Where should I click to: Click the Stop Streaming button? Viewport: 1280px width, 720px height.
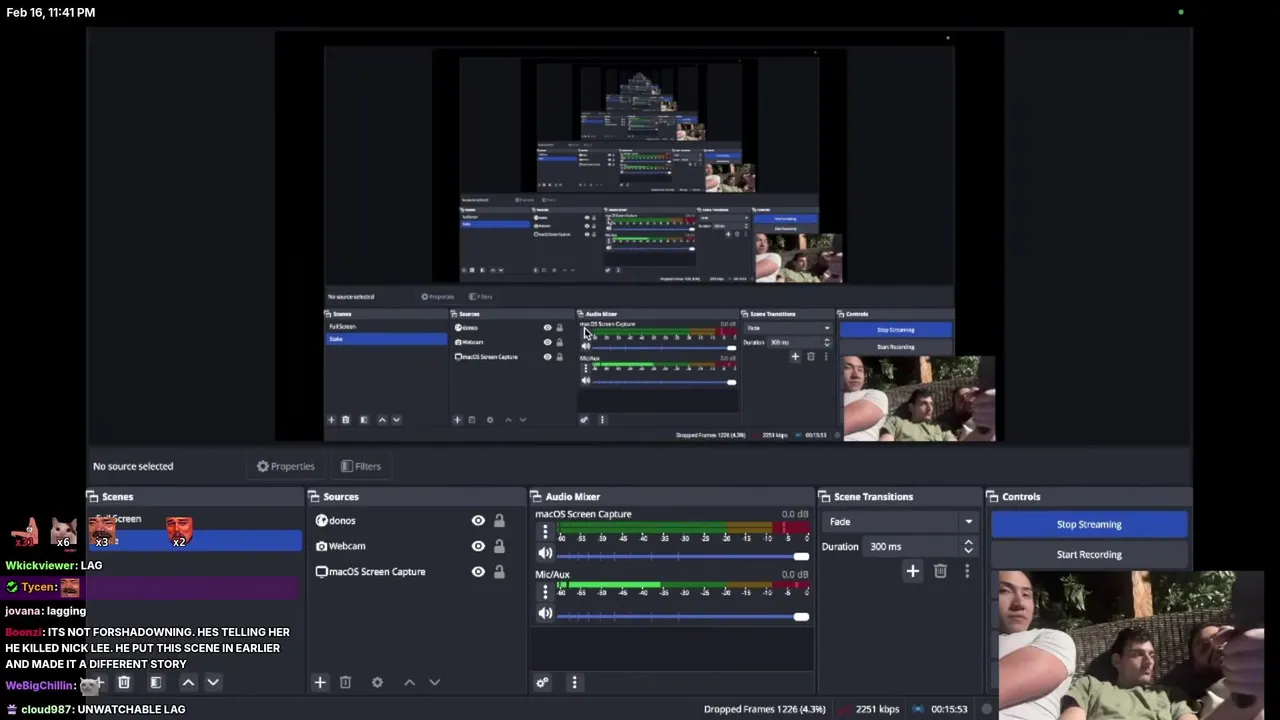point(1089,524)
